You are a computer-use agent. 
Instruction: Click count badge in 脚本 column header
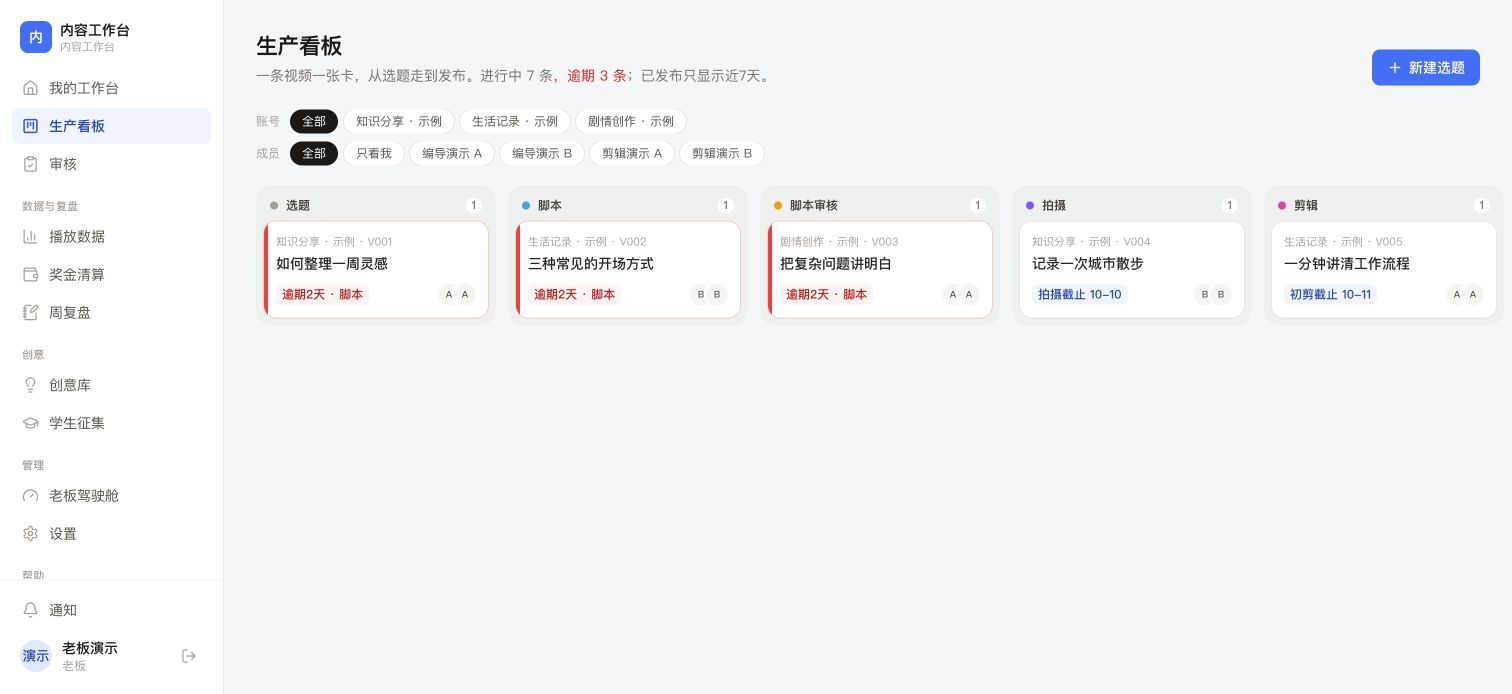pyautogui.click(x=725, y=205)
